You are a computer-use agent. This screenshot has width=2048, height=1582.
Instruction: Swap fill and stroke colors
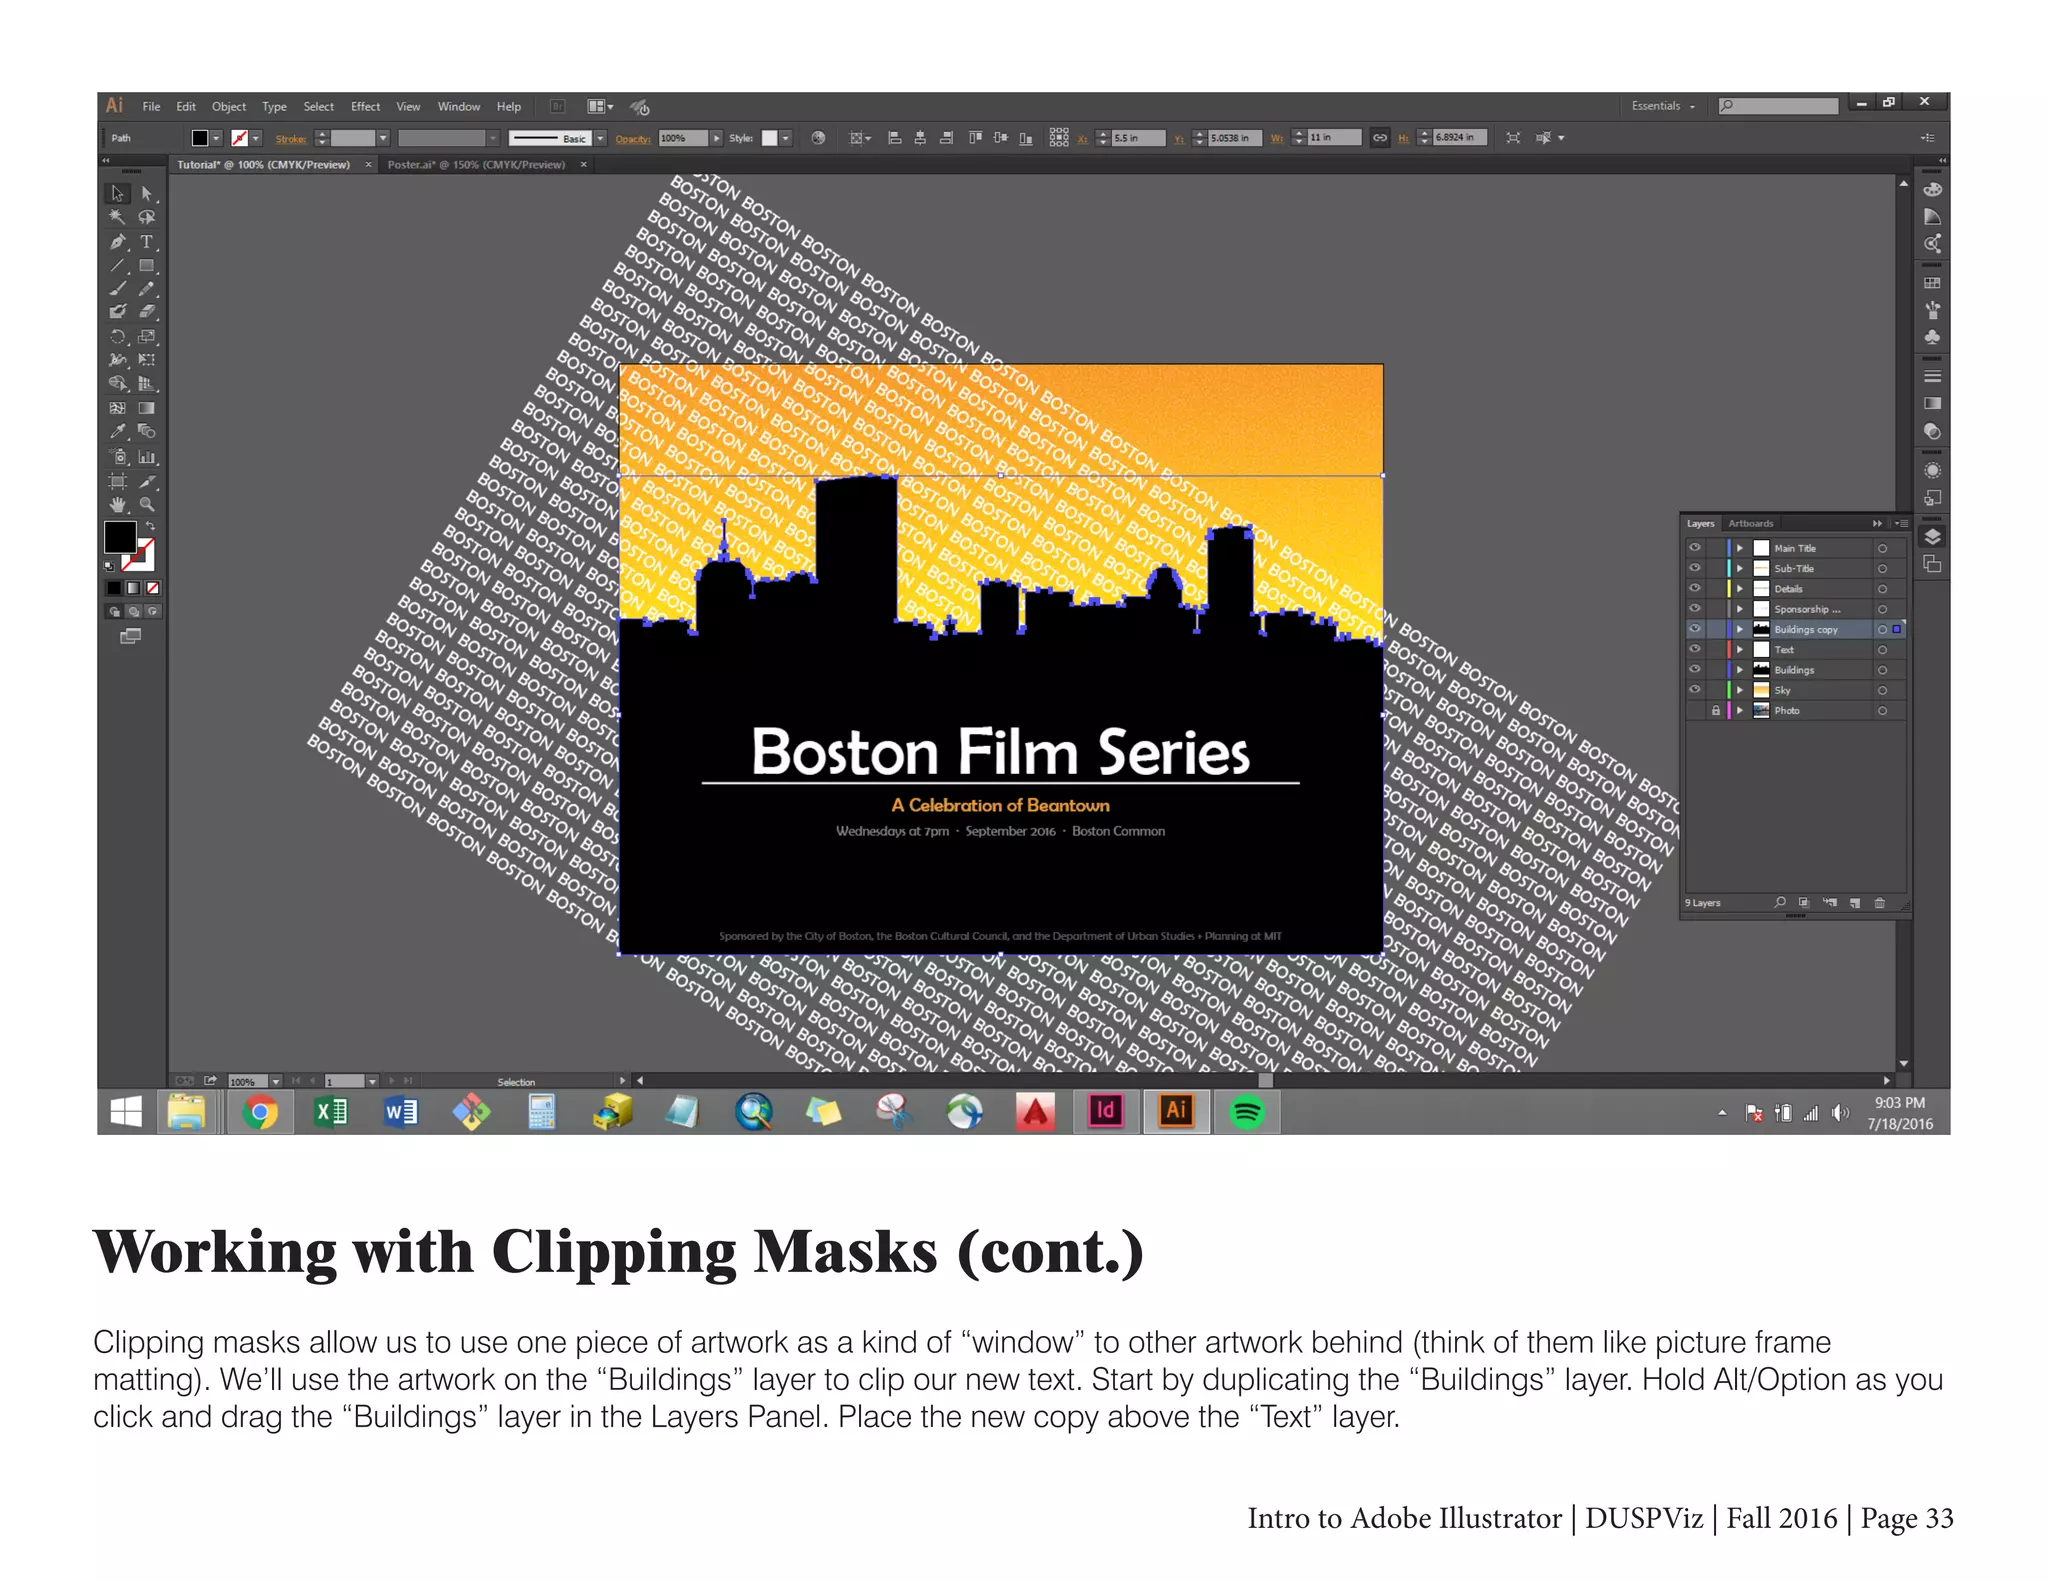click(150, 526)
